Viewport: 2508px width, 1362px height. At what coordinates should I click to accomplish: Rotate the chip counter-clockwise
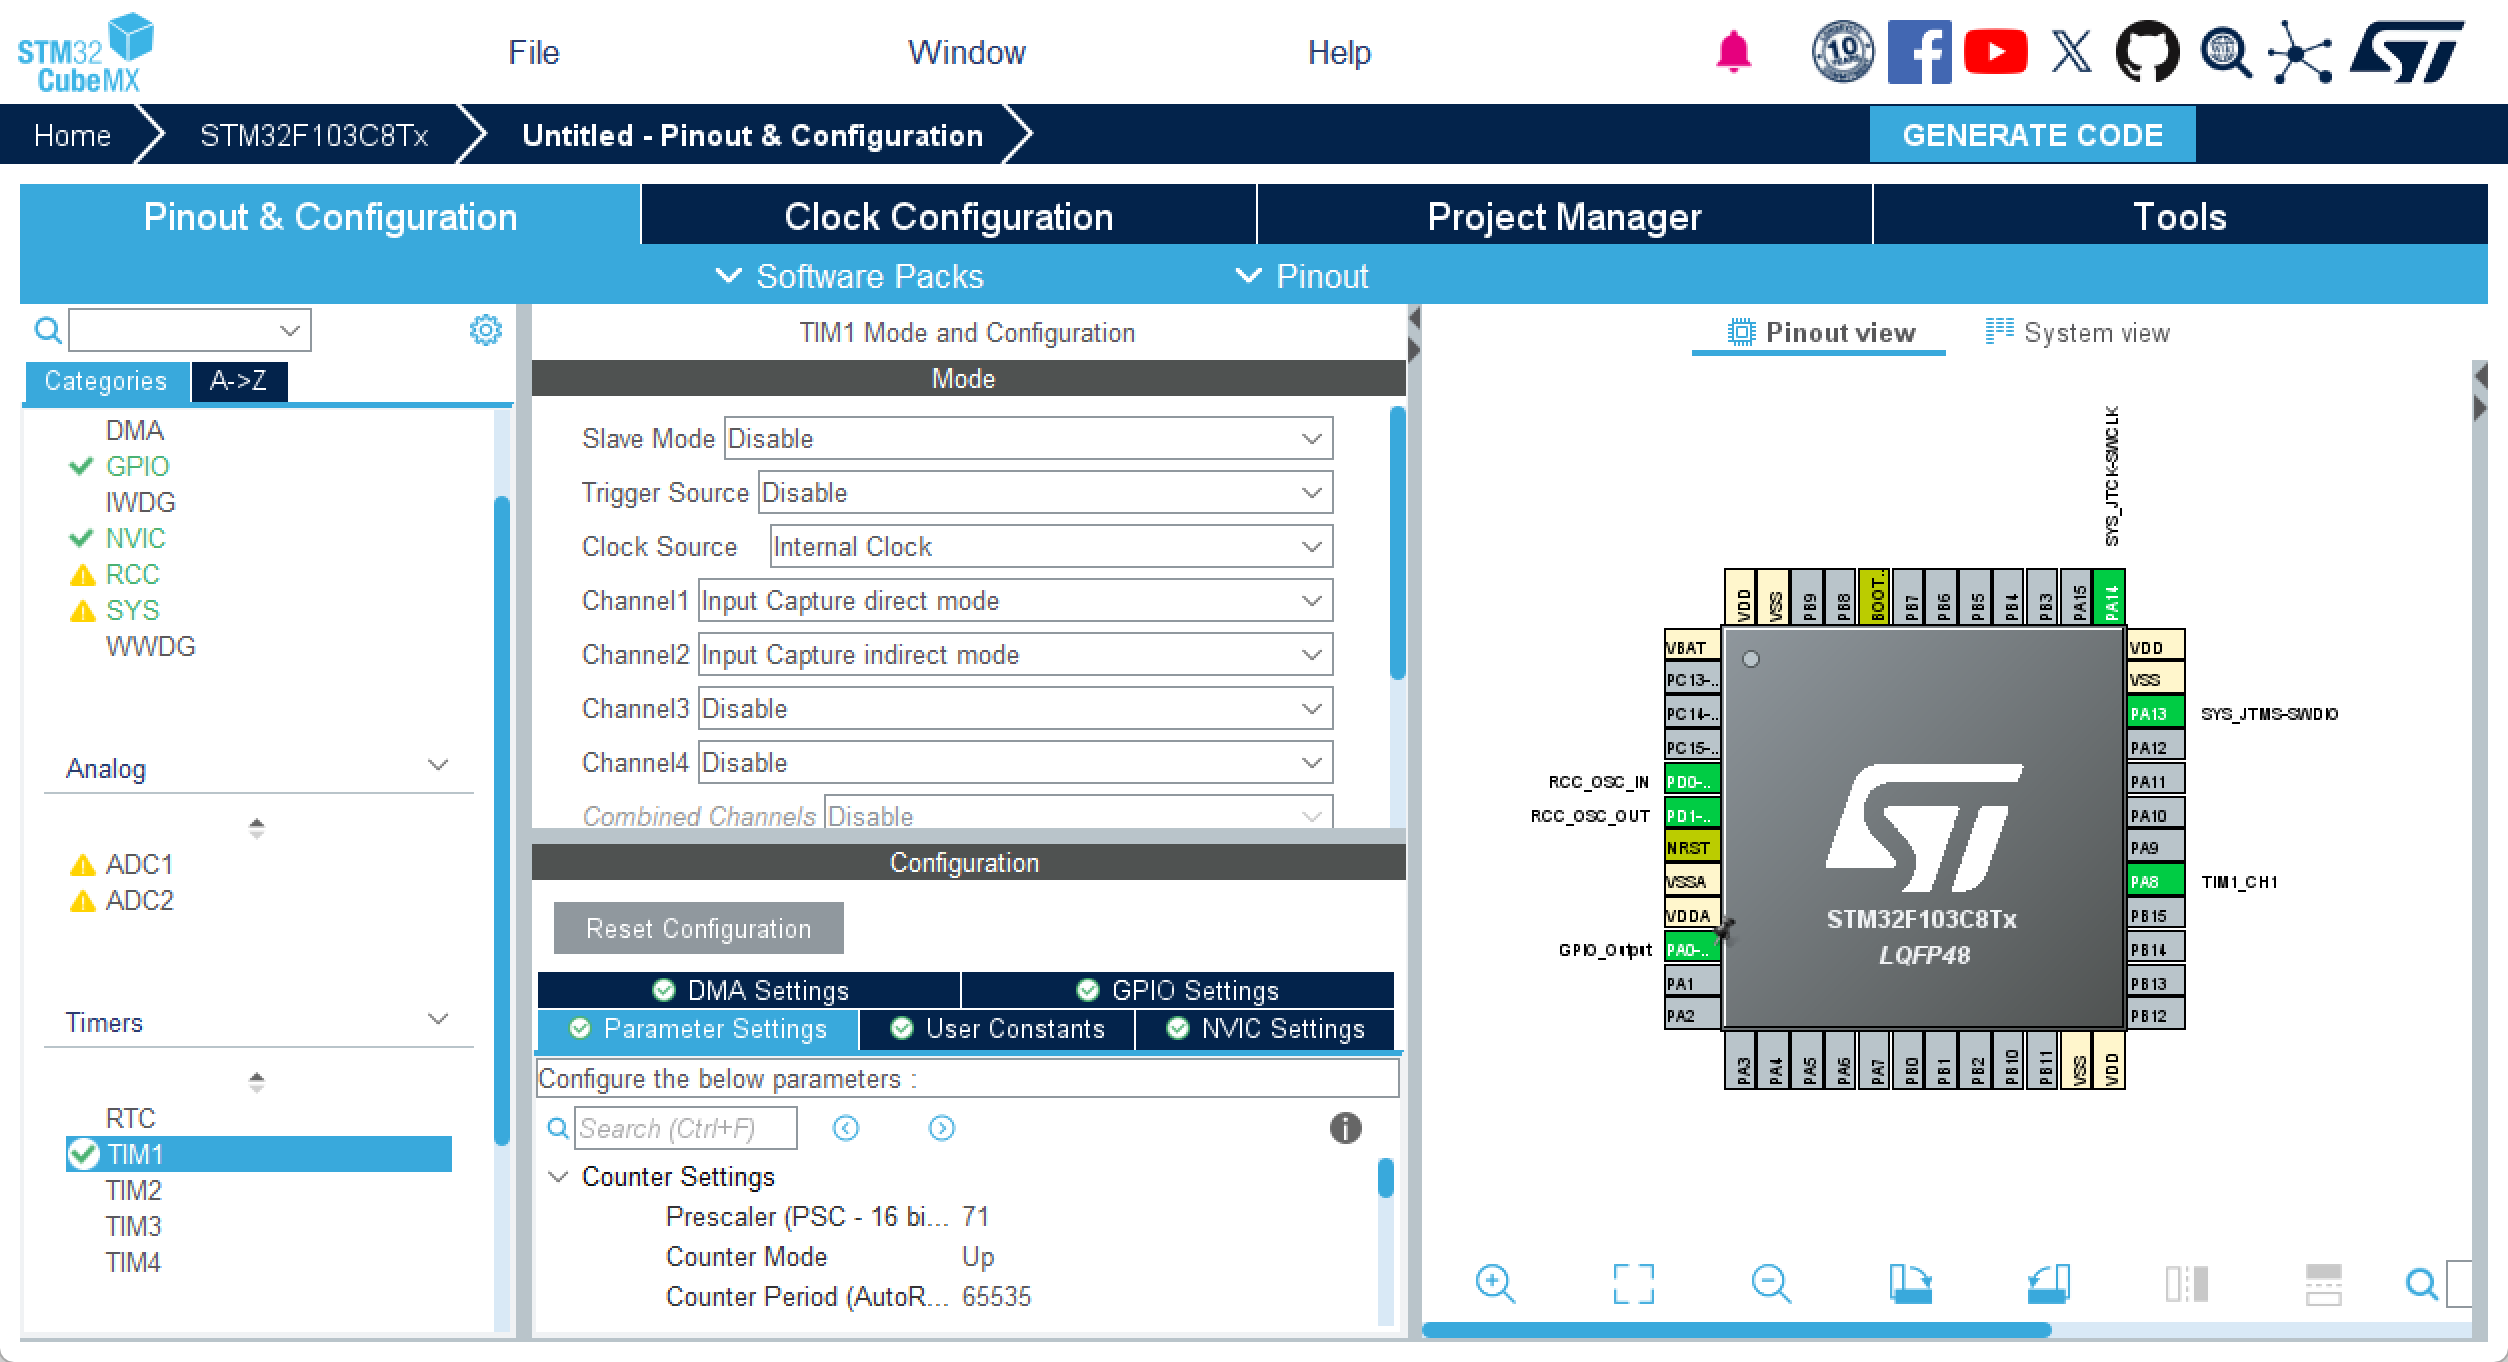click(2048, 1284)
